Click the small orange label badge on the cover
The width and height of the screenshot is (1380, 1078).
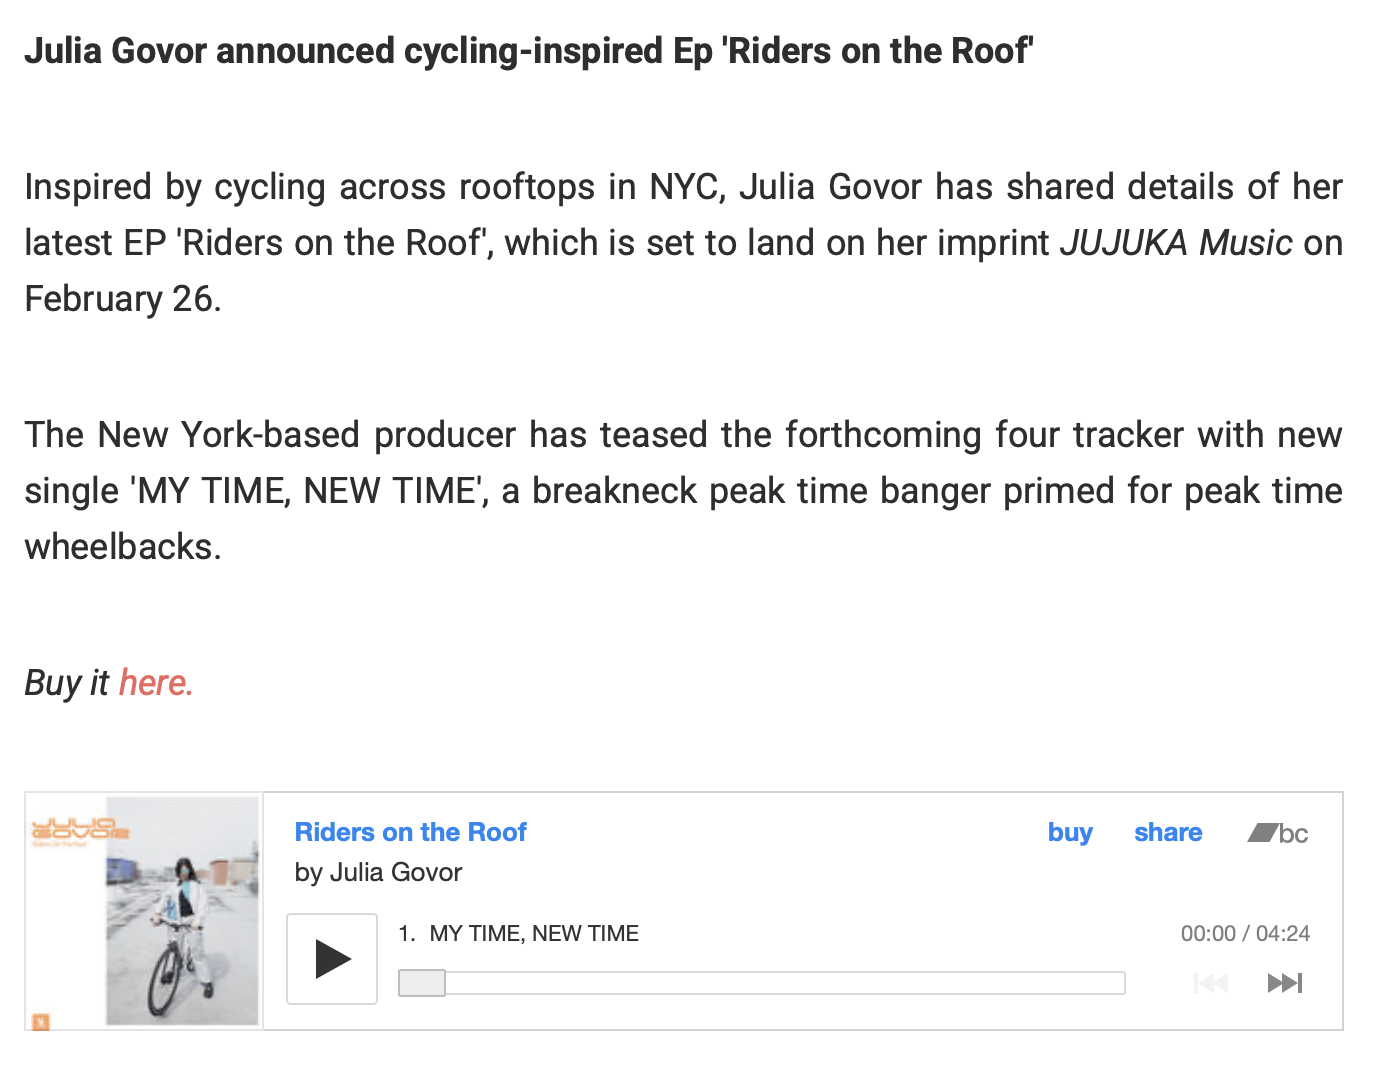click(x=41, y=1021)
